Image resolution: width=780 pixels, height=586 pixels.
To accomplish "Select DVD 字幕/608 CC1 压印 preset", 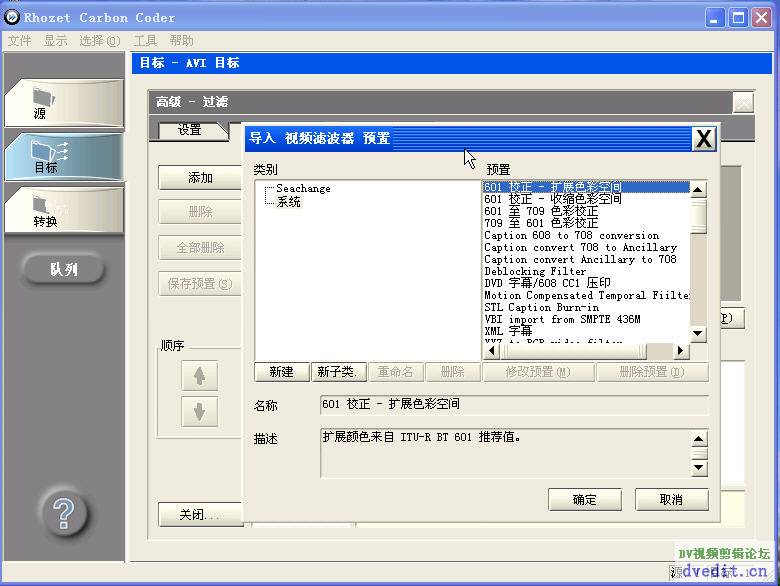I will 586,283.
